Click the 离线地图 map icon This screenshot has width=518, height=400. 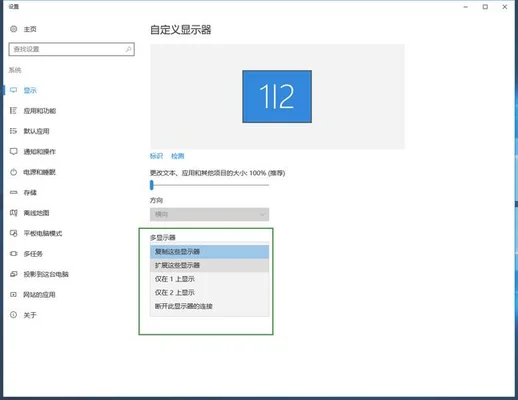(14, 213)
